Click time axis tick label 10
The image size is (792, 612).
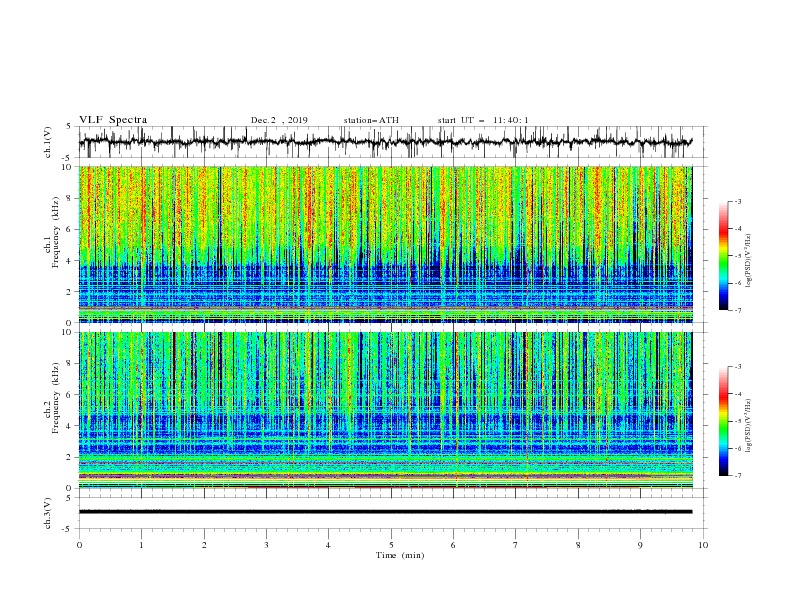(x=703, y=545)
